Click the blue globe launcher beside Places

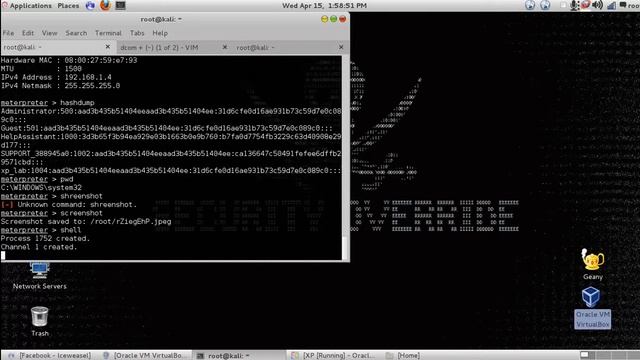tap(90, 5)
